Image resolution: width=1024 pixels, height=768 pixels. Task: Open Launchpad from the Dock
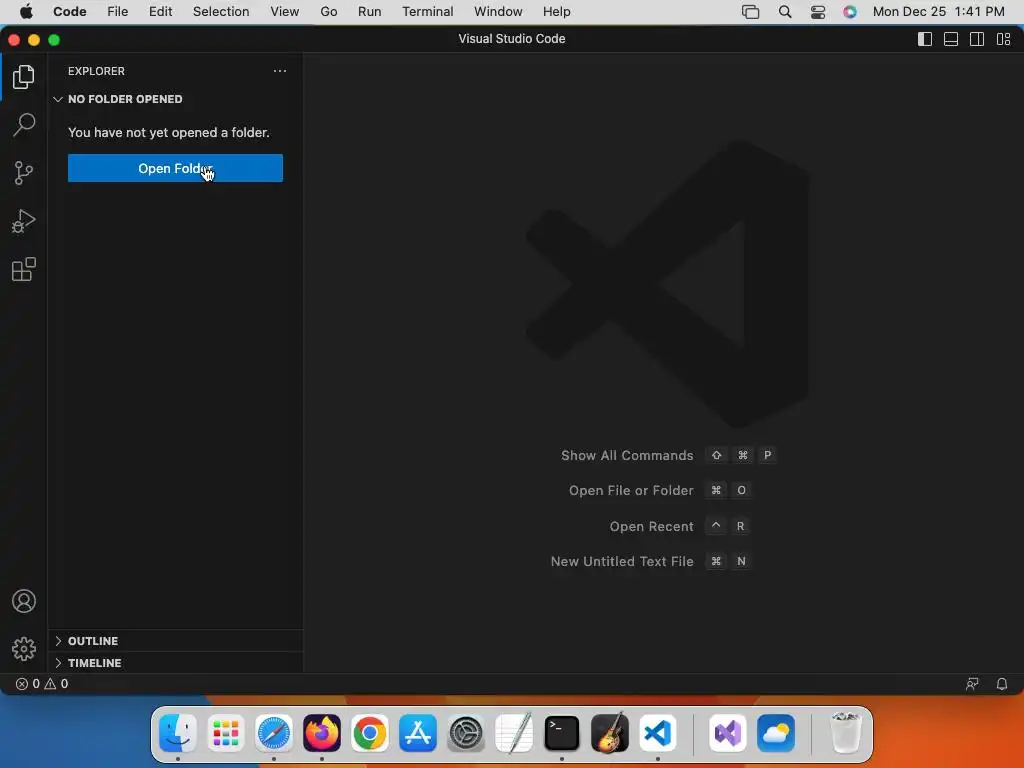pos(226,733)
